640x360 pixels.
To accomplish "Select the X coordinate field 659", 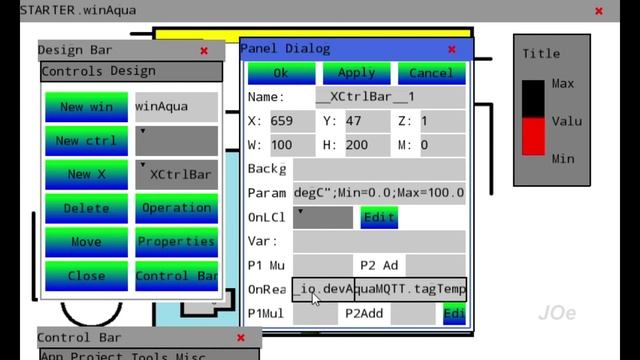I will (292, 121).
